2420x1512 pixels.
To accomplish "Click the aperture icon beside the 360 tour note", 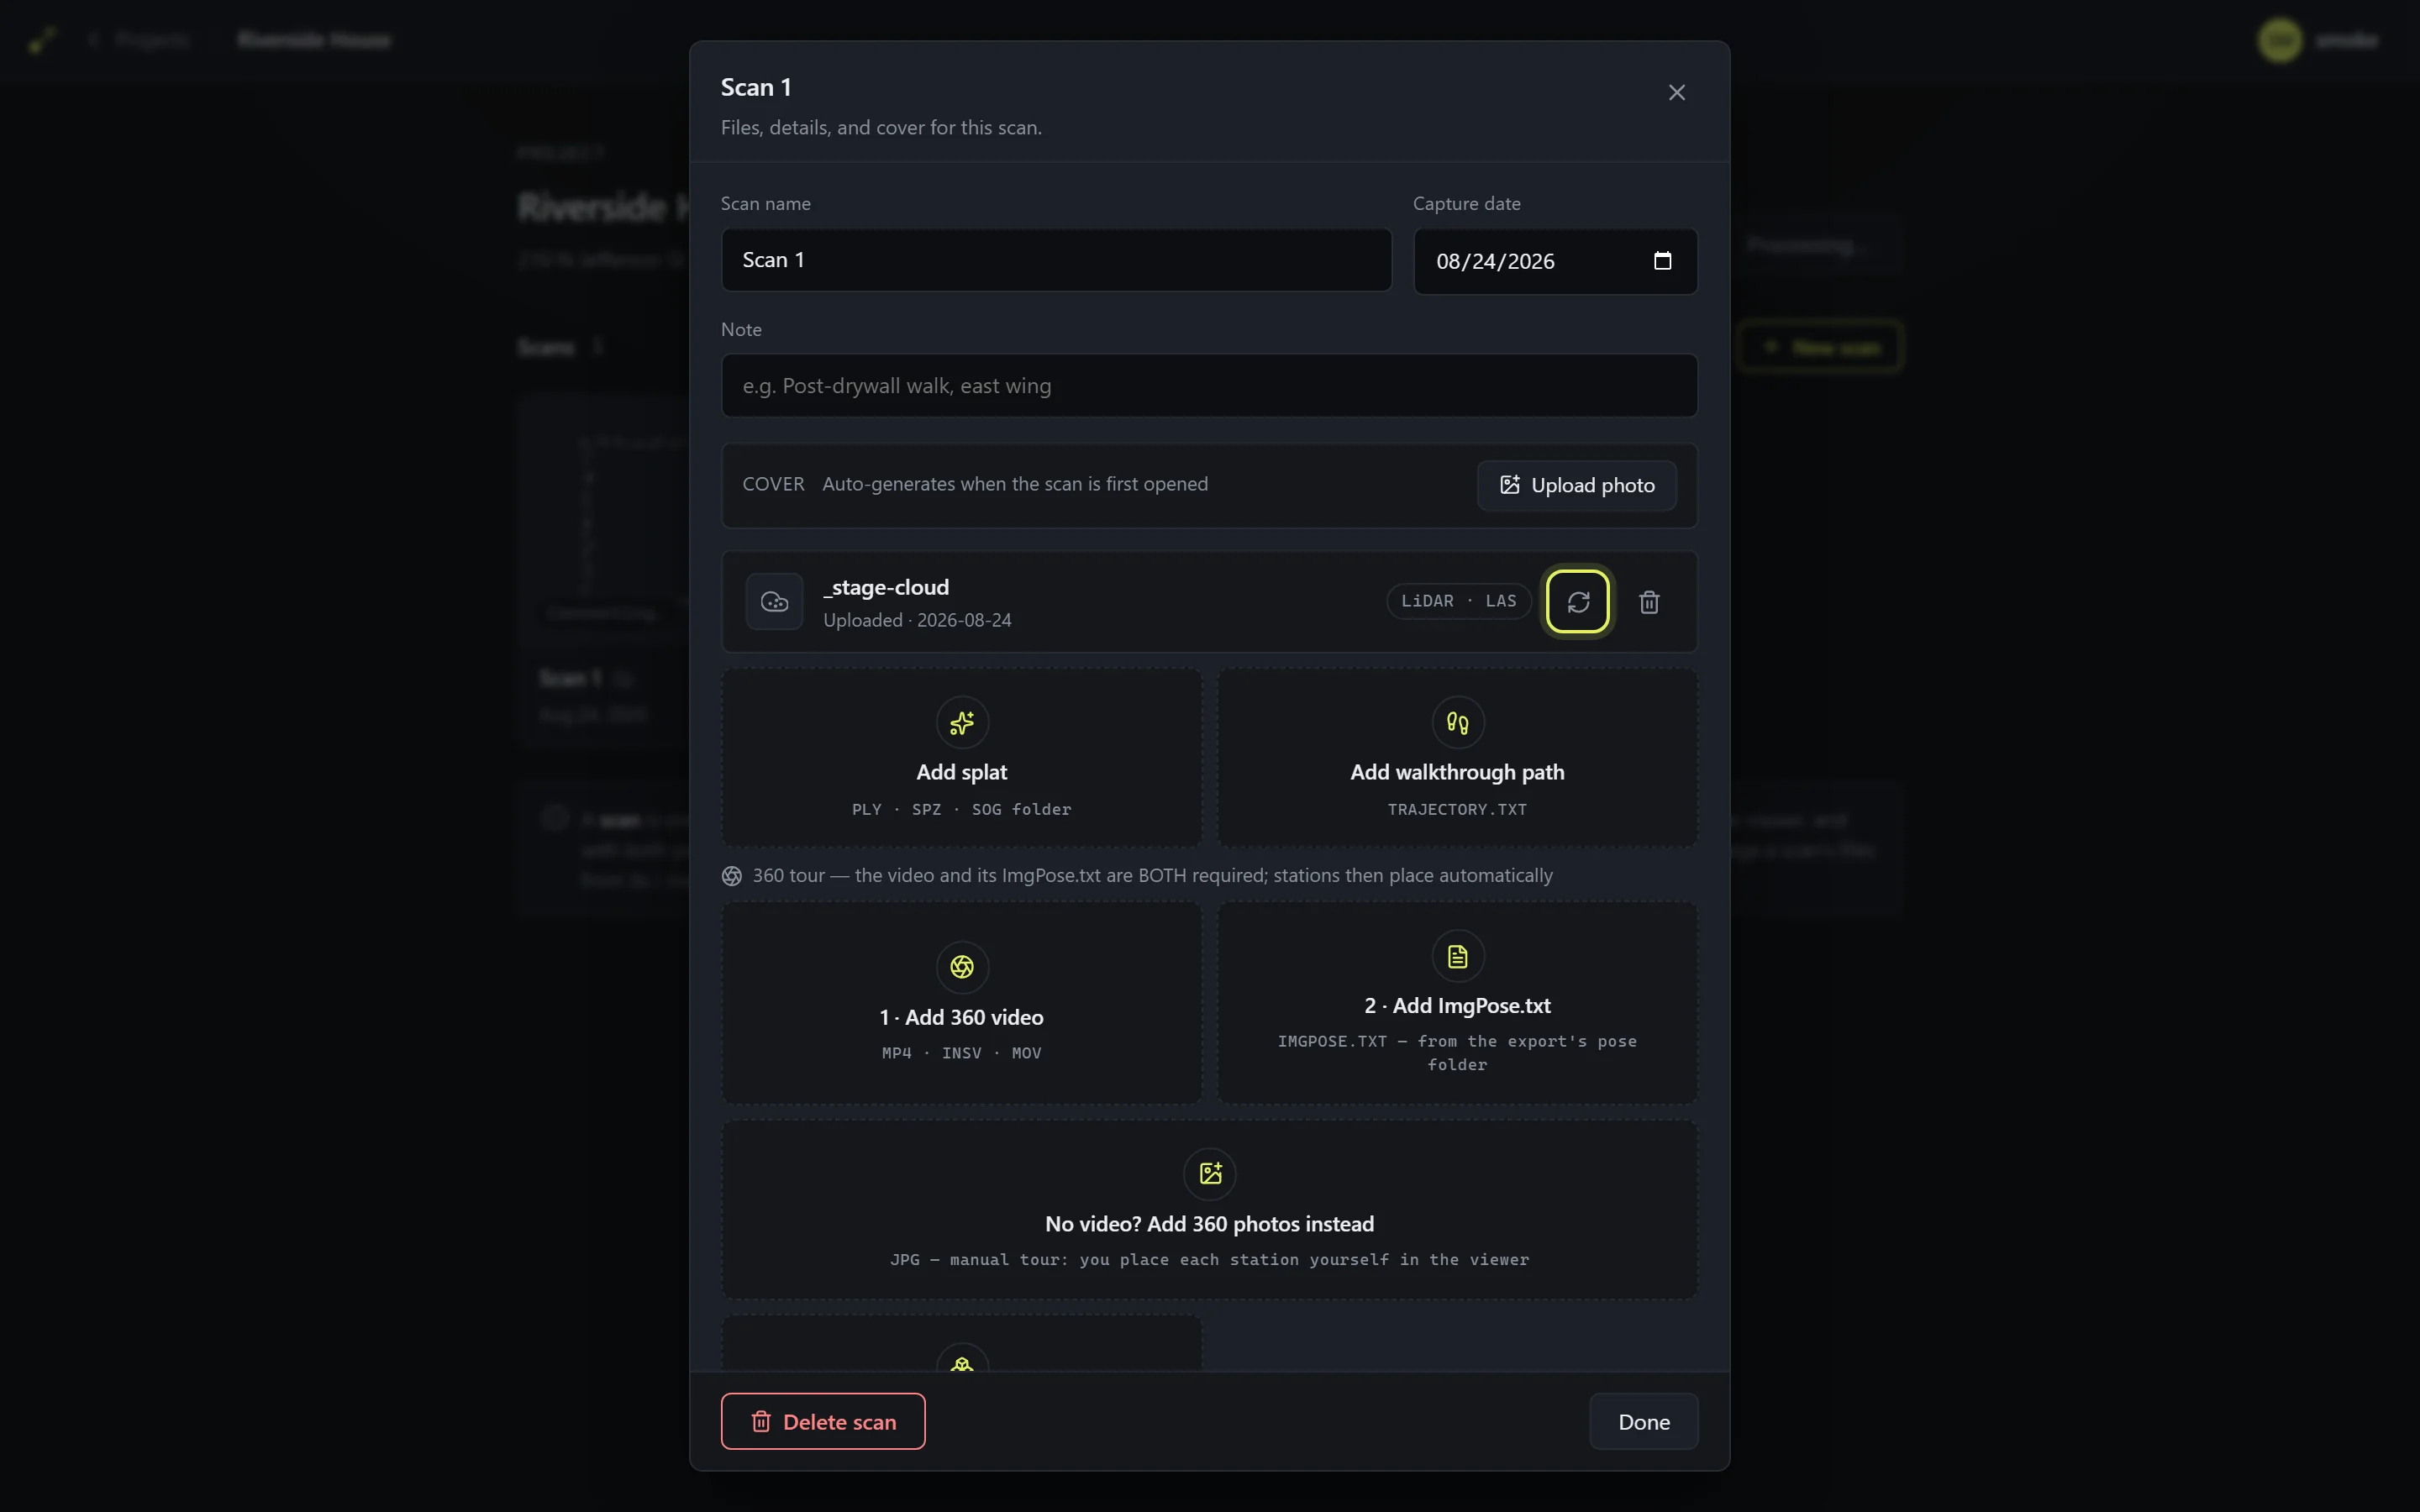I will tap(732, 876).
